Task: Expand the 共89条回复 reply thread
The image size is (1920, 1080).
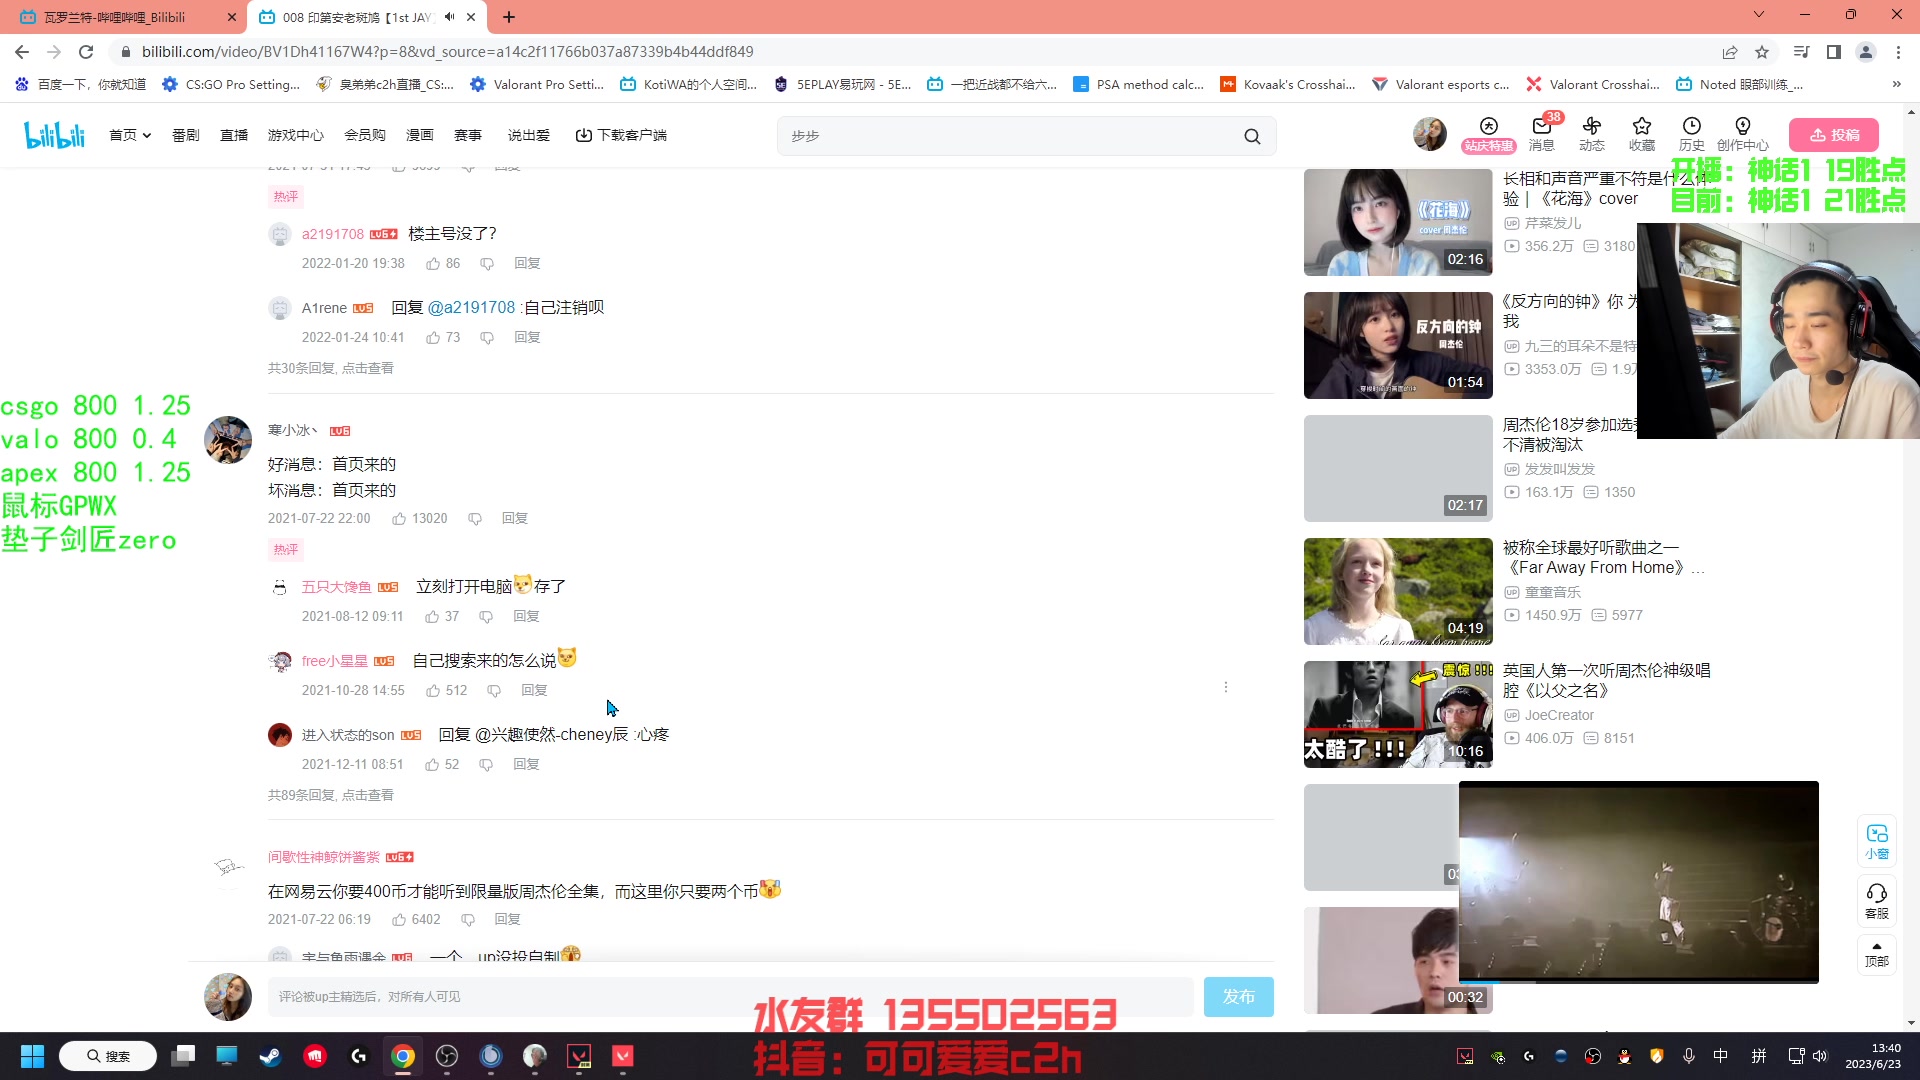Action: (x=329, y=794)
